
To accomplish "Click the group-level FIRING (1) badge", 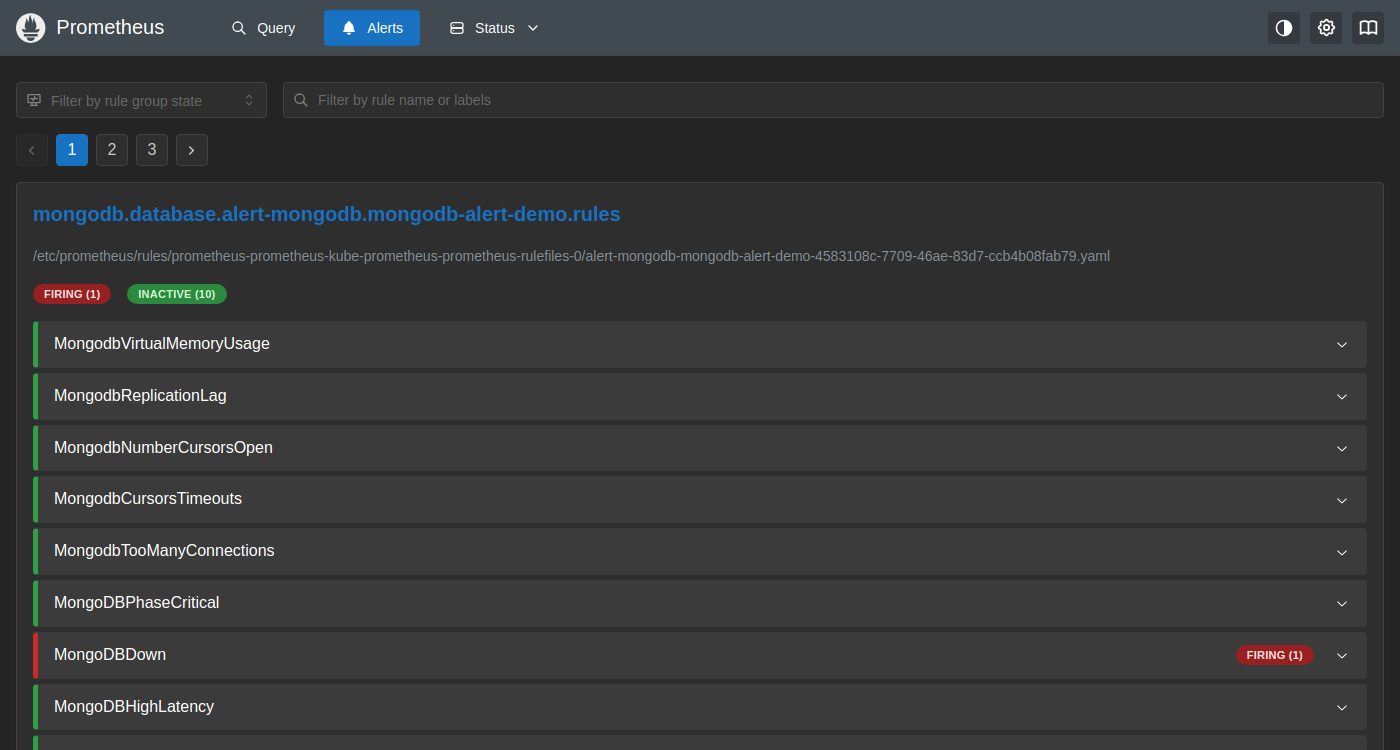I will pos(72,294).
